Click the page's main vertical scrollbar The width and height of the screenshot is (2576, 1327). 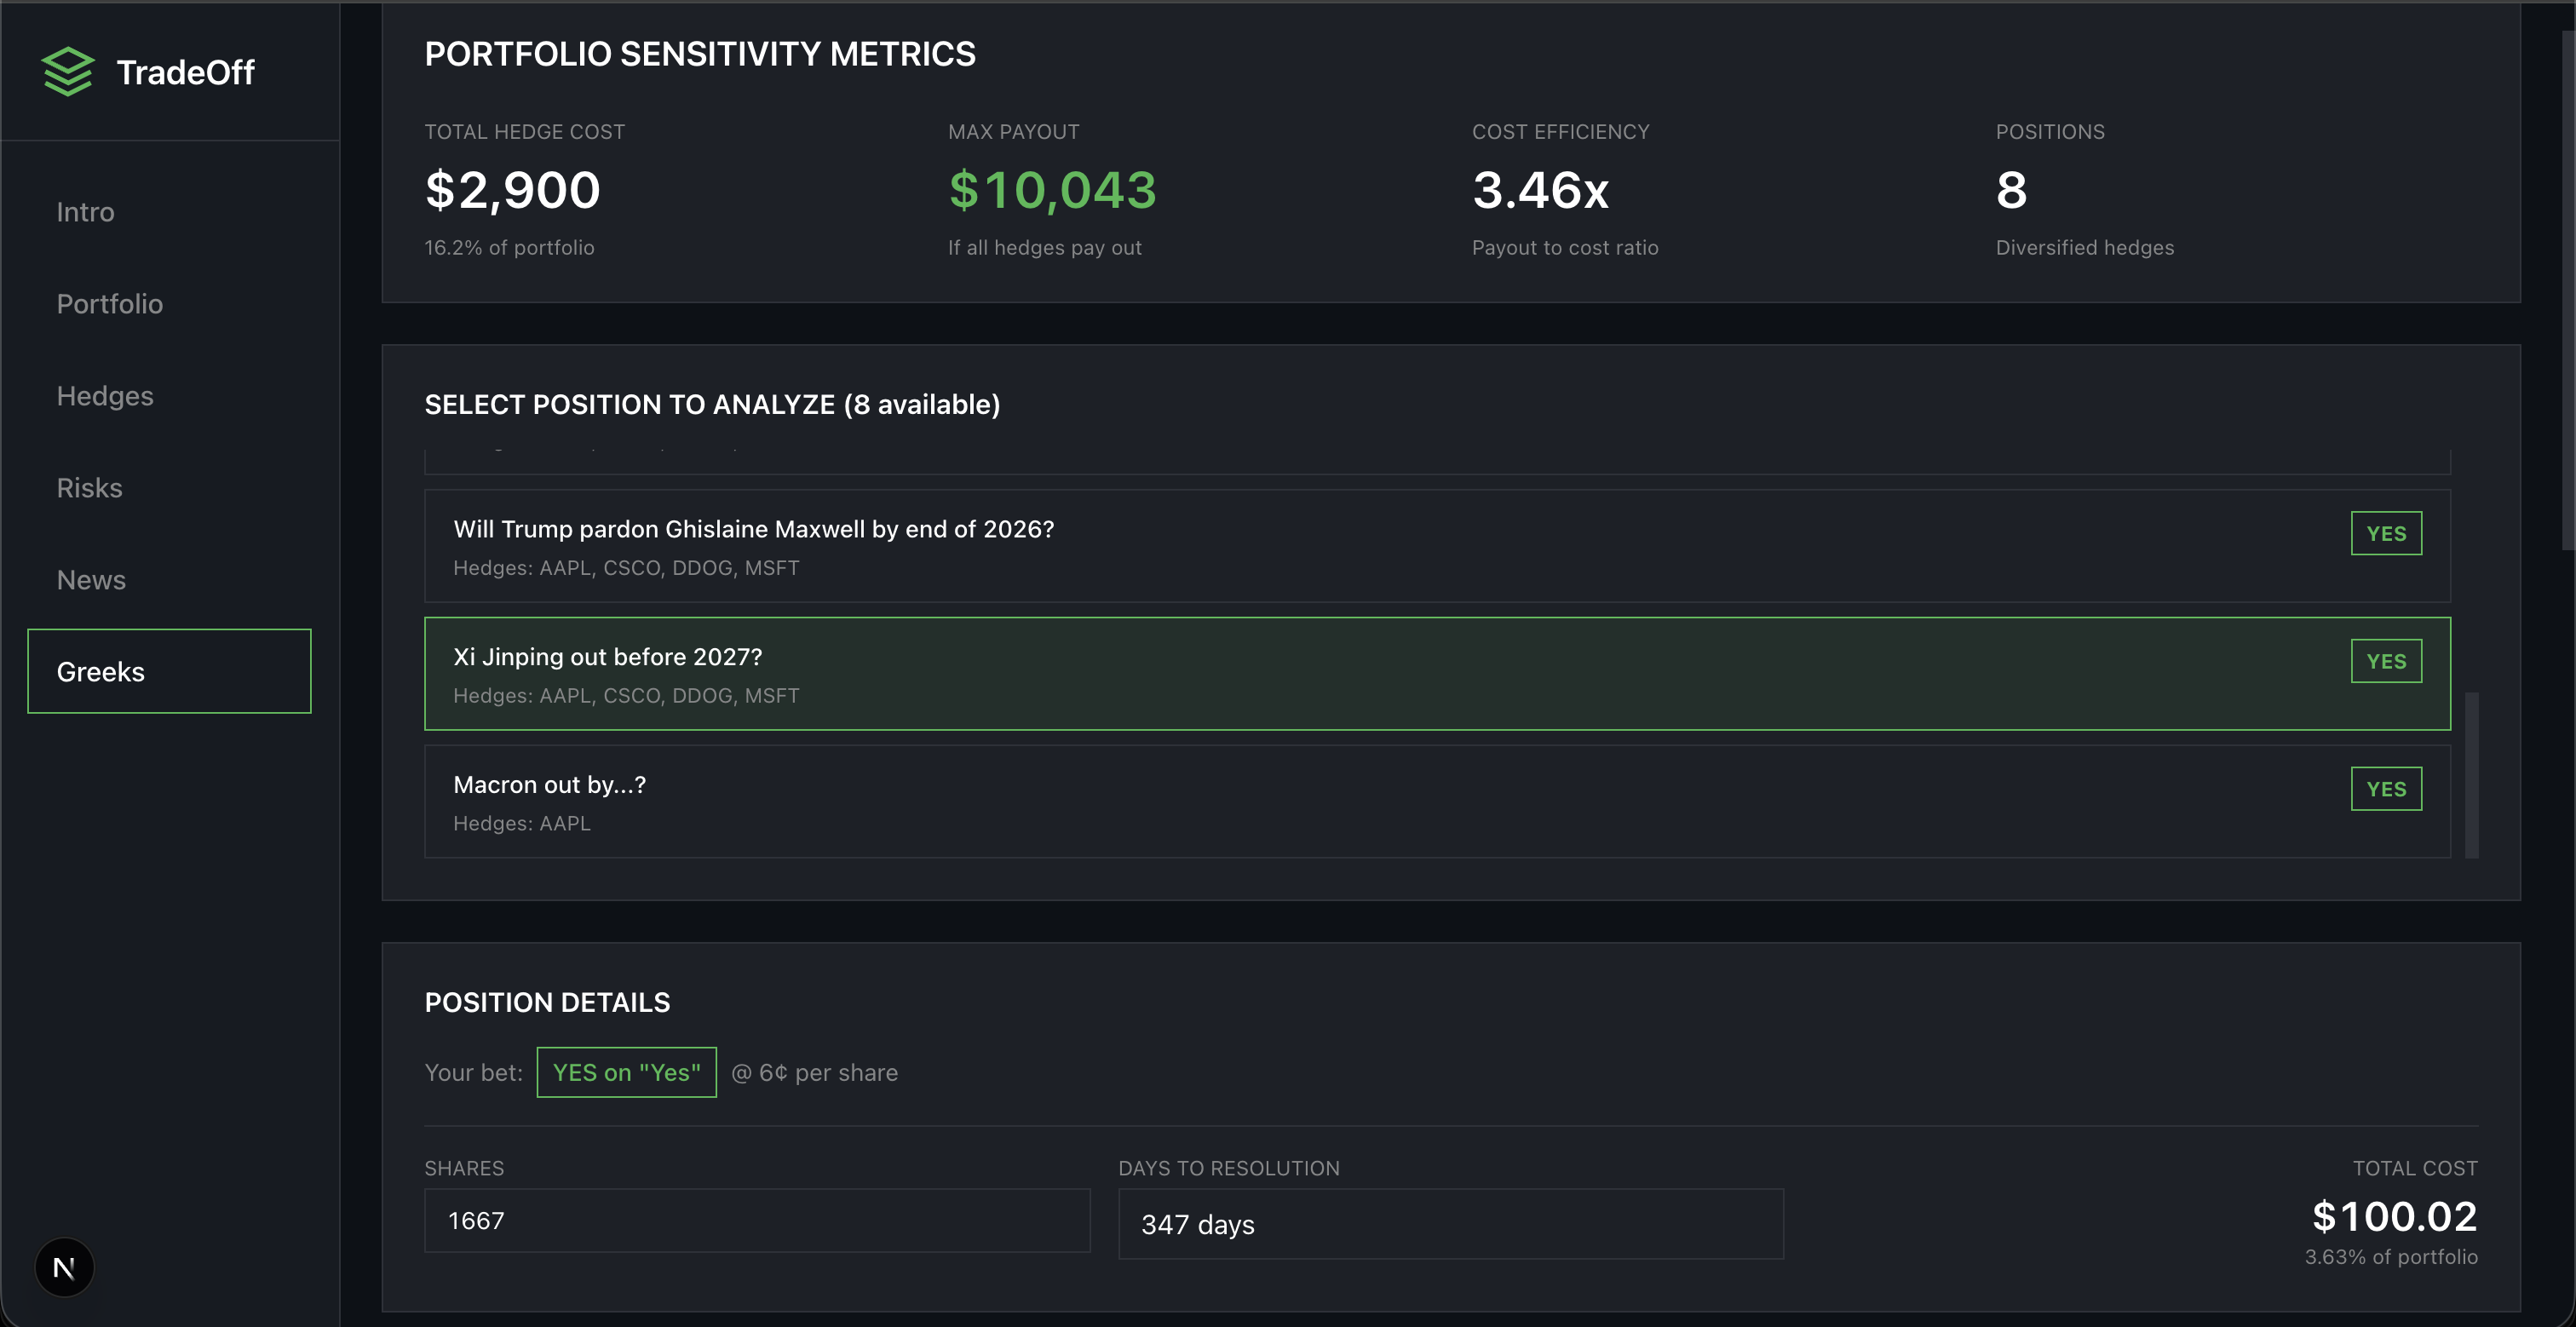tap(2567, 290)
